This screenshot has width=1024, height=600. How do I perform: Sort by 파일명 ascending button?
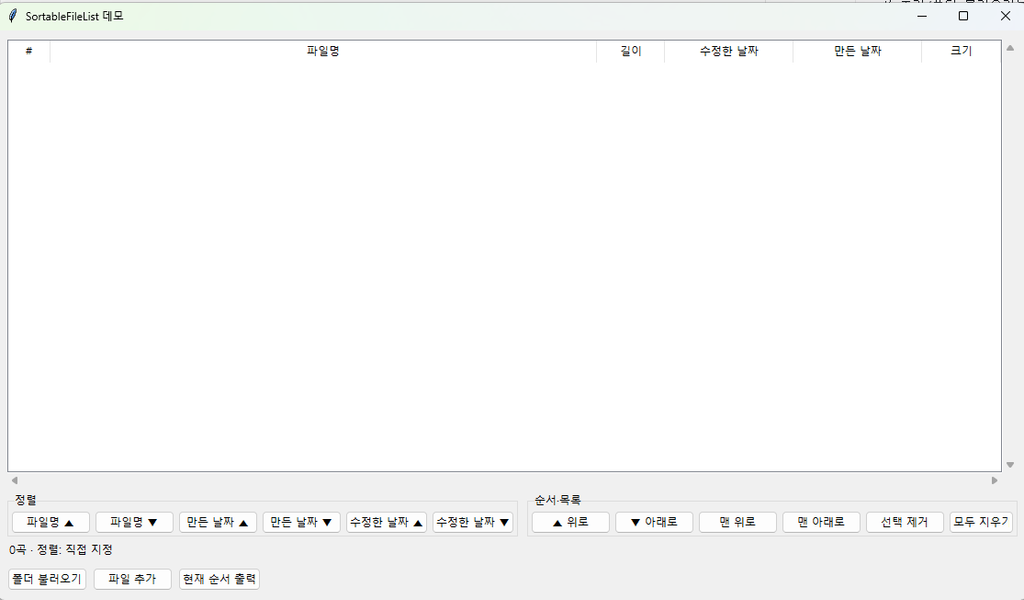(x=50, y=522)
